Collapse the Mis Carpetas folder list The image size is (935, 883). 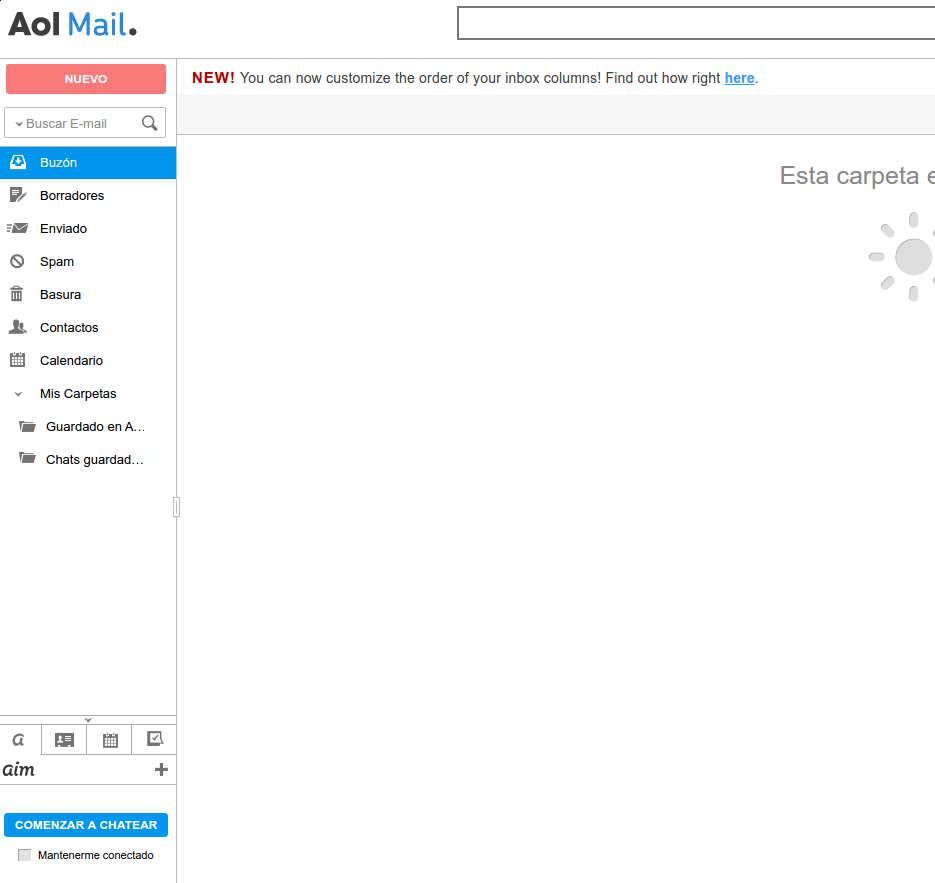18,394
